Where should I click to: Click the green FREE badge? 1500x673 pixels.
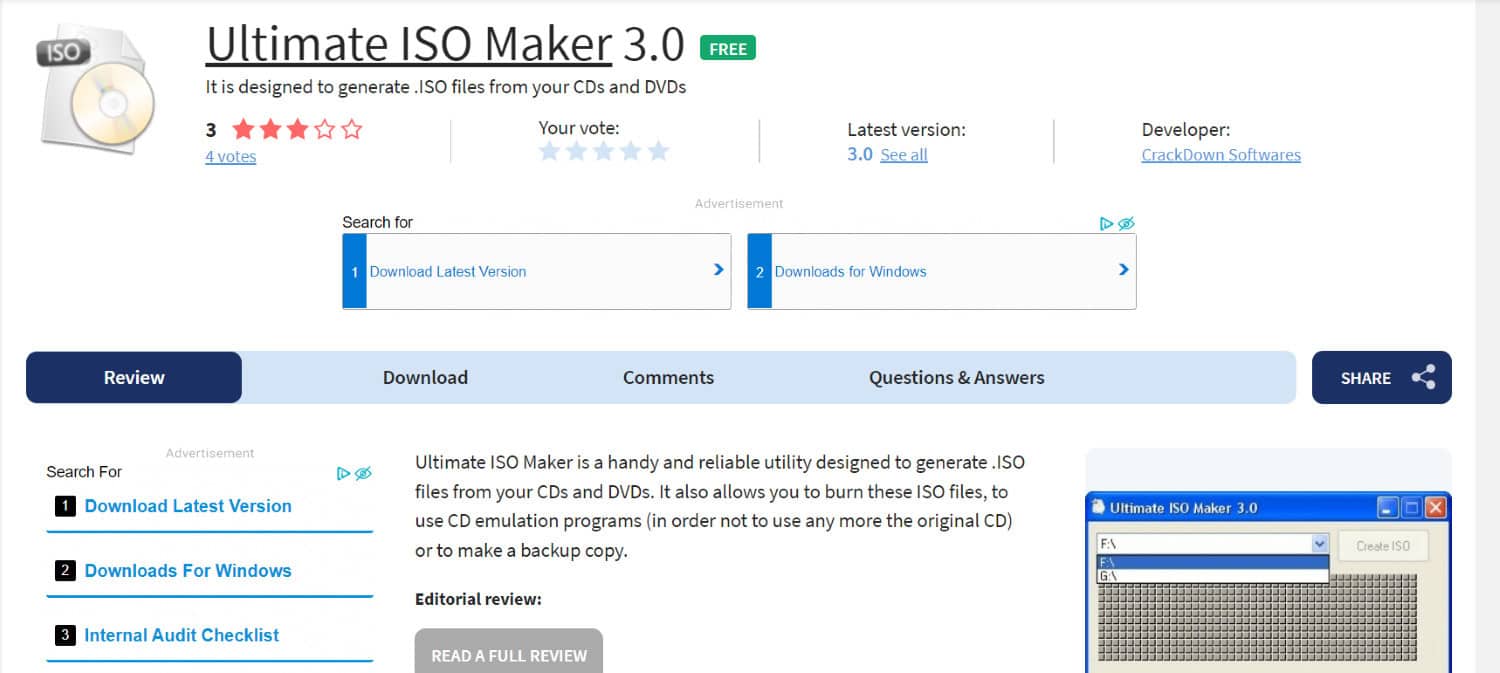(728, 48)
